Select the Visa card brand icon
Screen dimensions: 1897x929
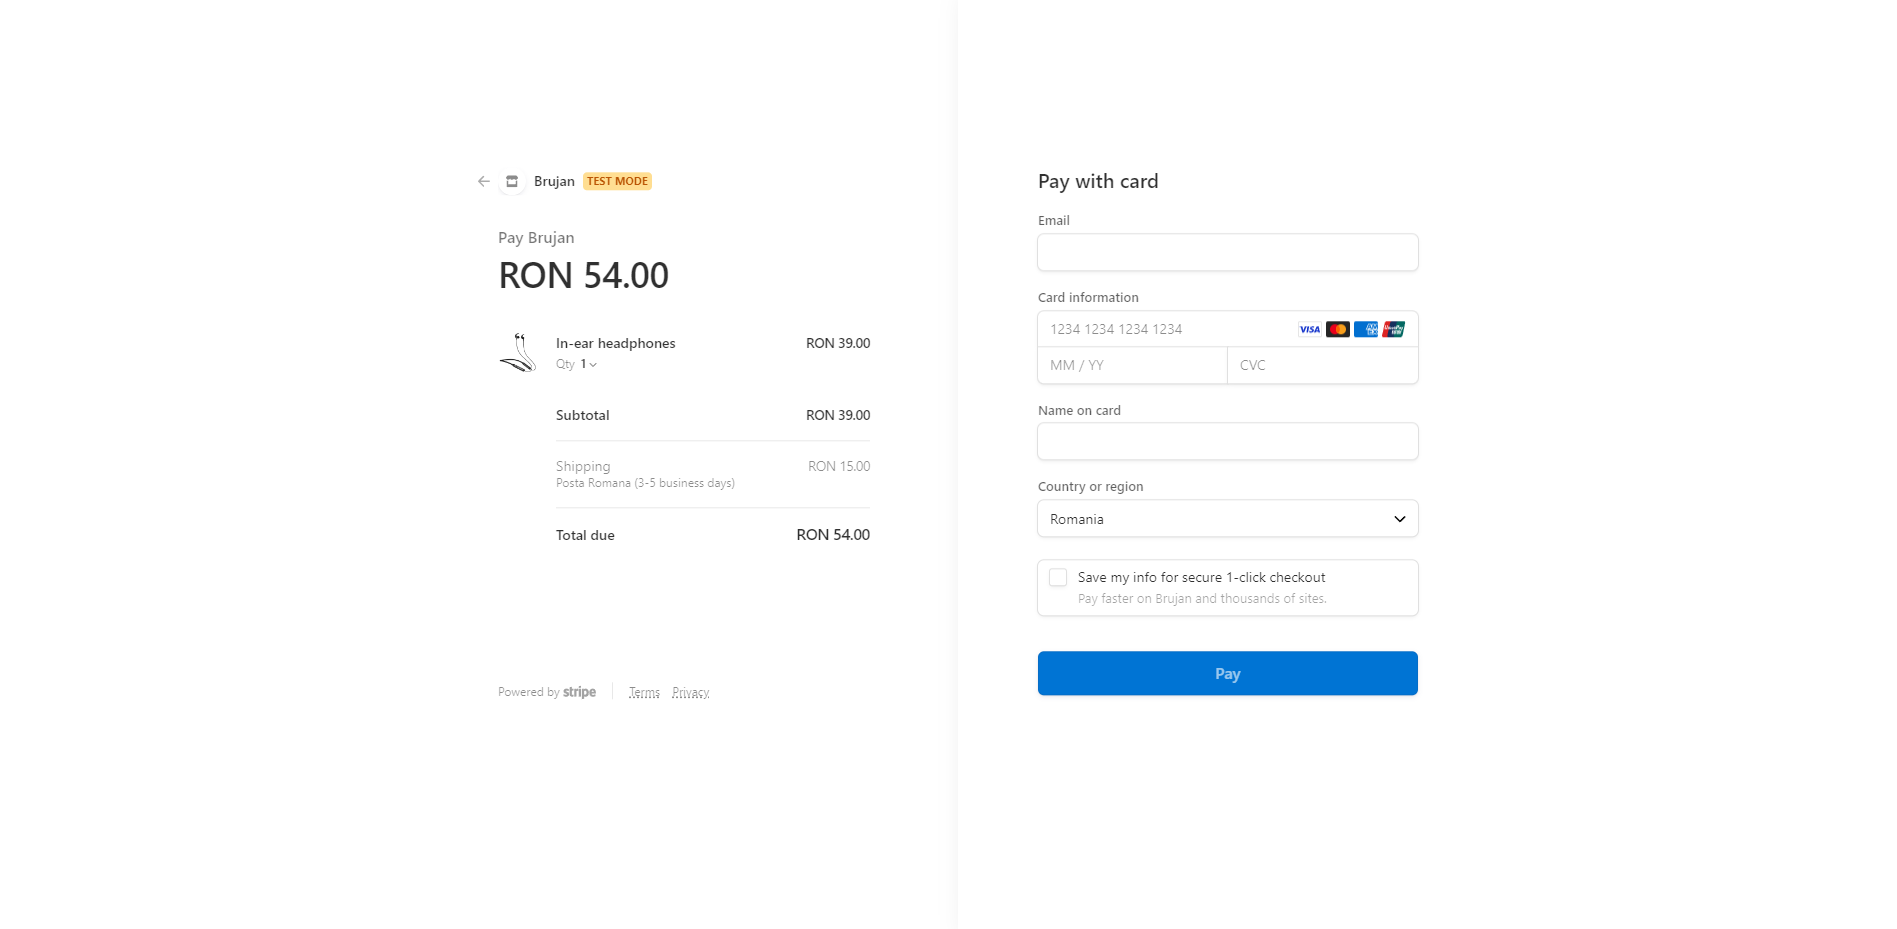1308,329
